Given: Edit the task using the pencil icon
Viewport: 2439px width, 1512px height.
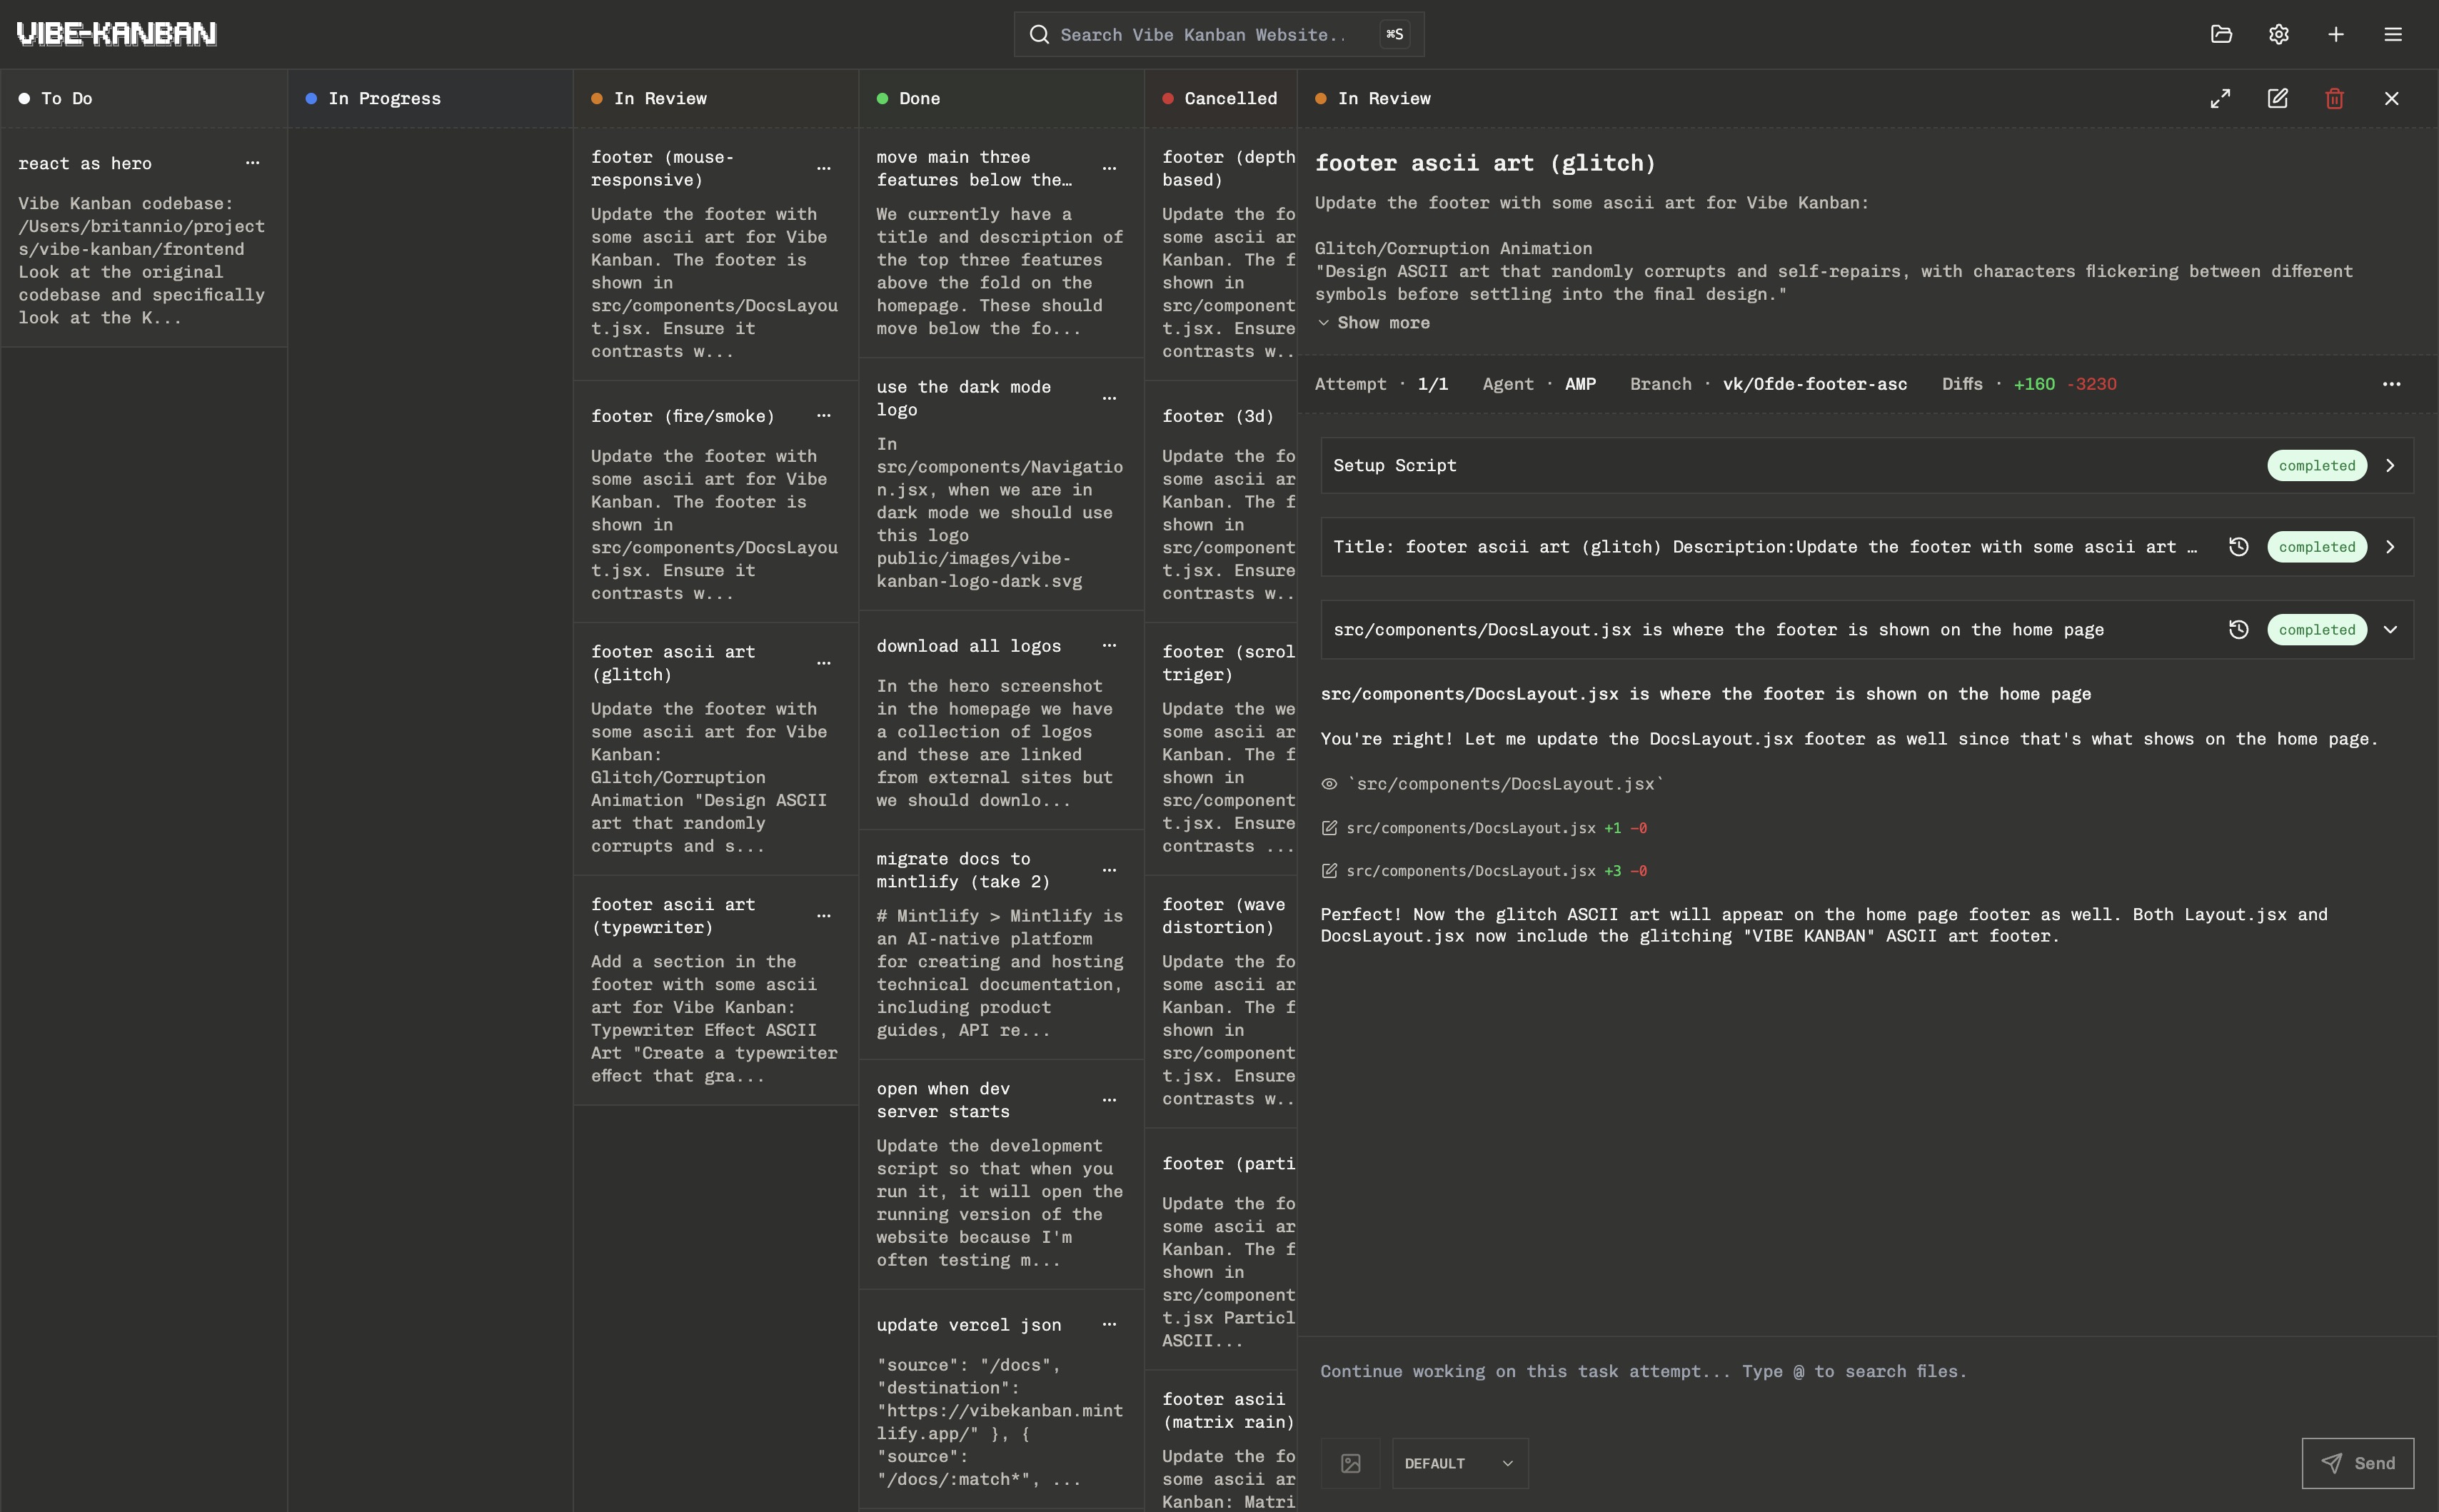Looking at the screenshot, I should click(x=2277, y=98).
